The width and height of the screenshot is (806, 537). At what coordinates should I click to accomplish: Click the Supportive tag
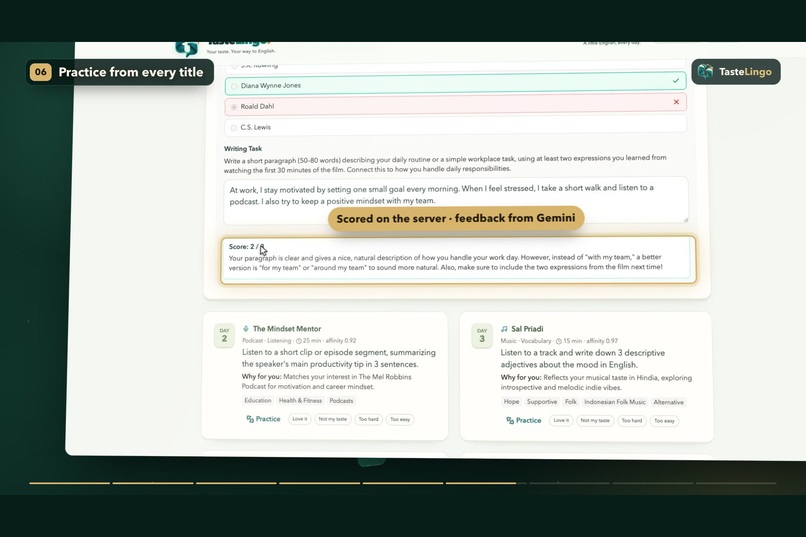pyautogui.click(x=542, y=402)
